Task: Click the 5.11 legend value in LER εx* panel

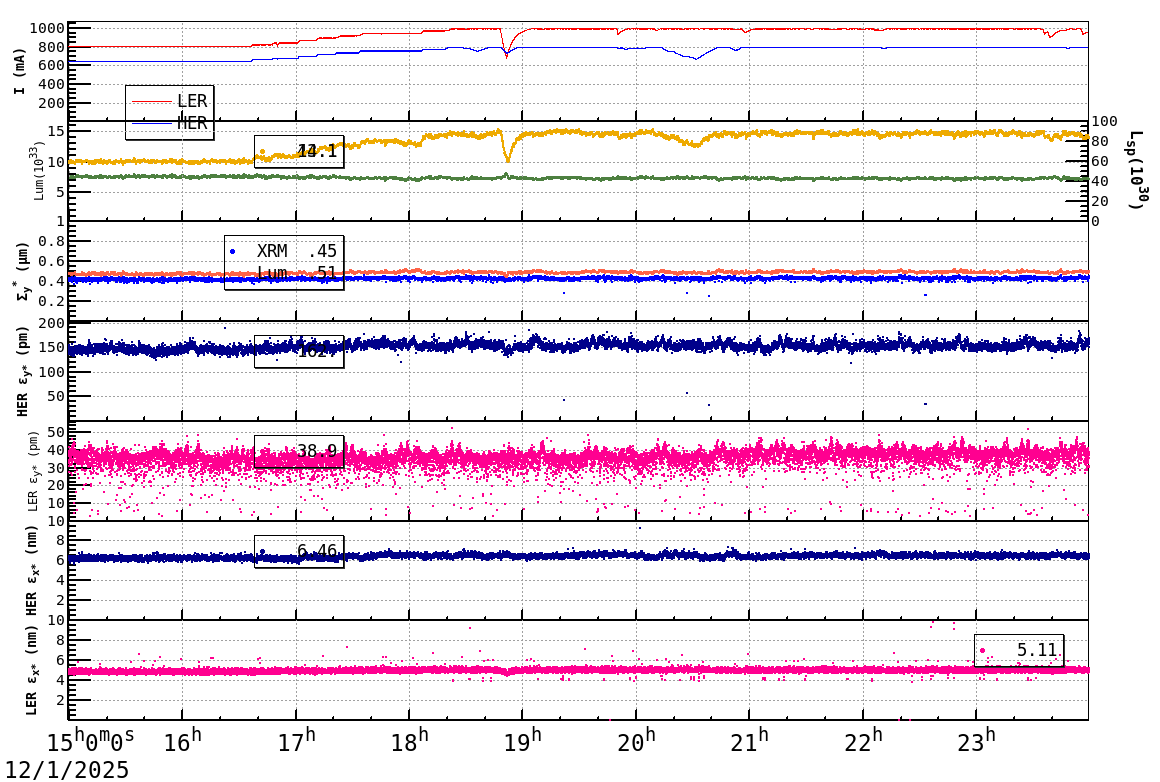Action: click(1036, 650)
